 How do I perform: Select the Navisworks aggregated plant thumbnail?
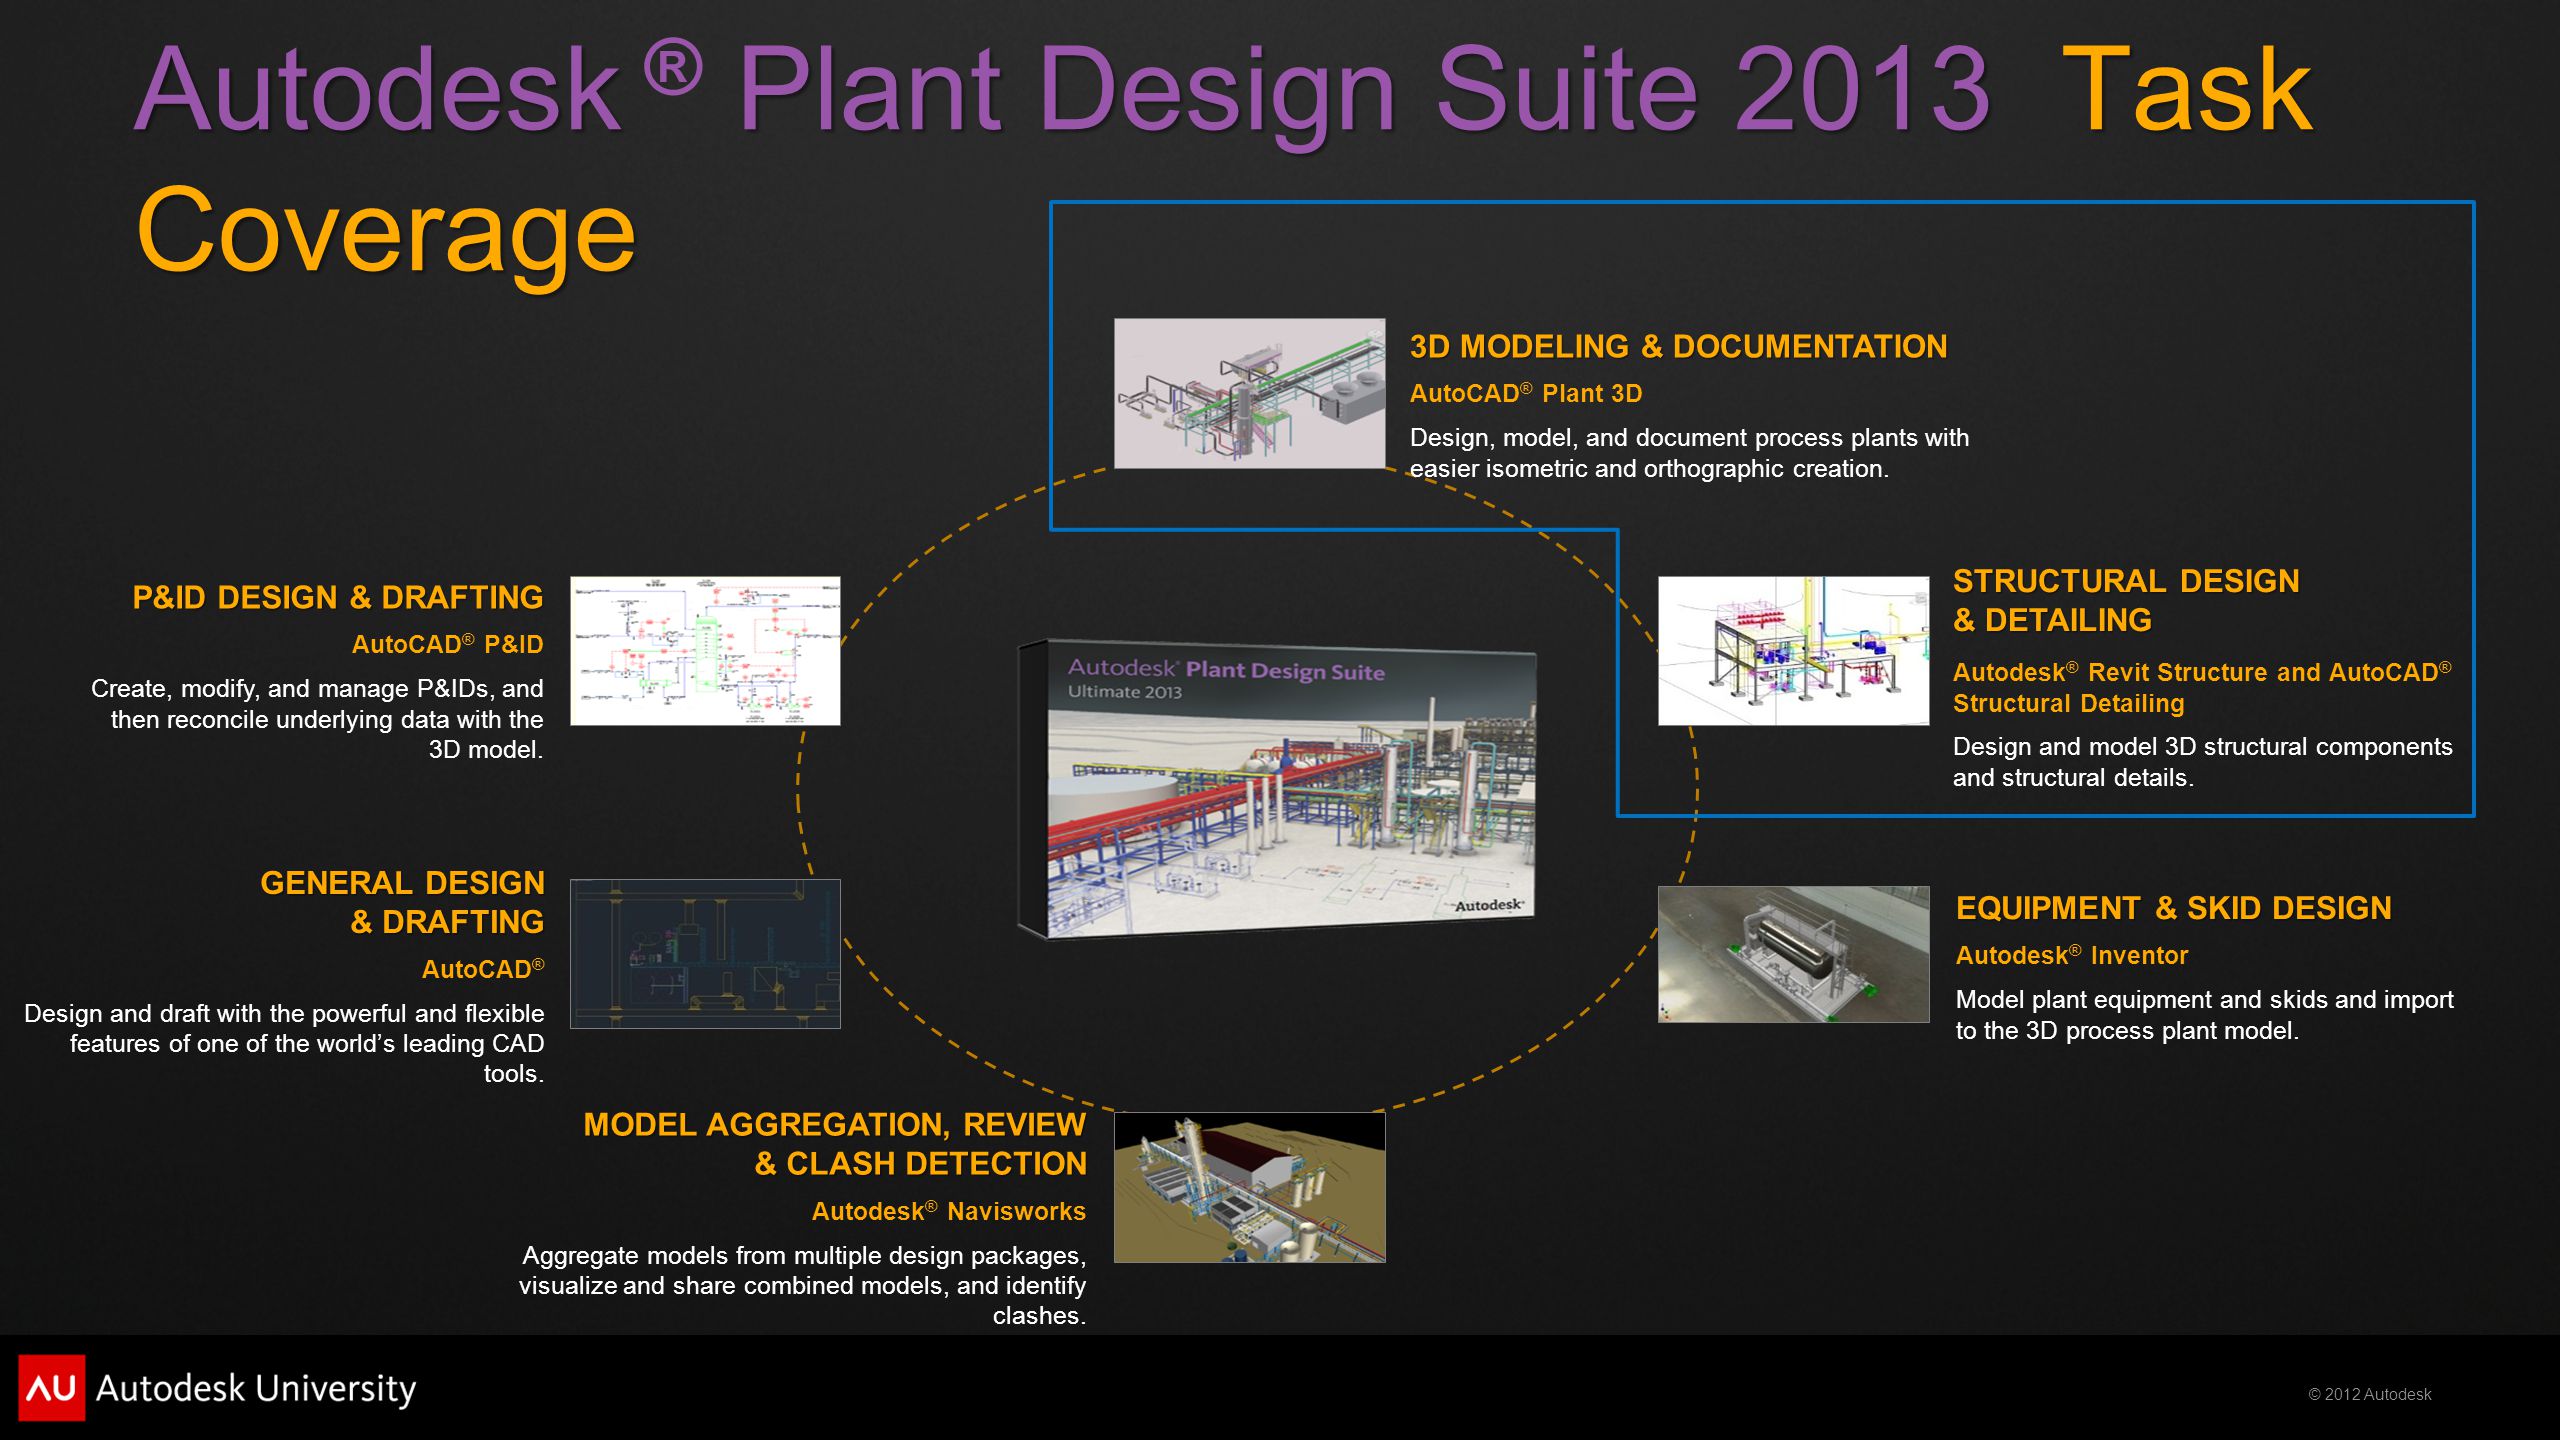point(1249,1187)
